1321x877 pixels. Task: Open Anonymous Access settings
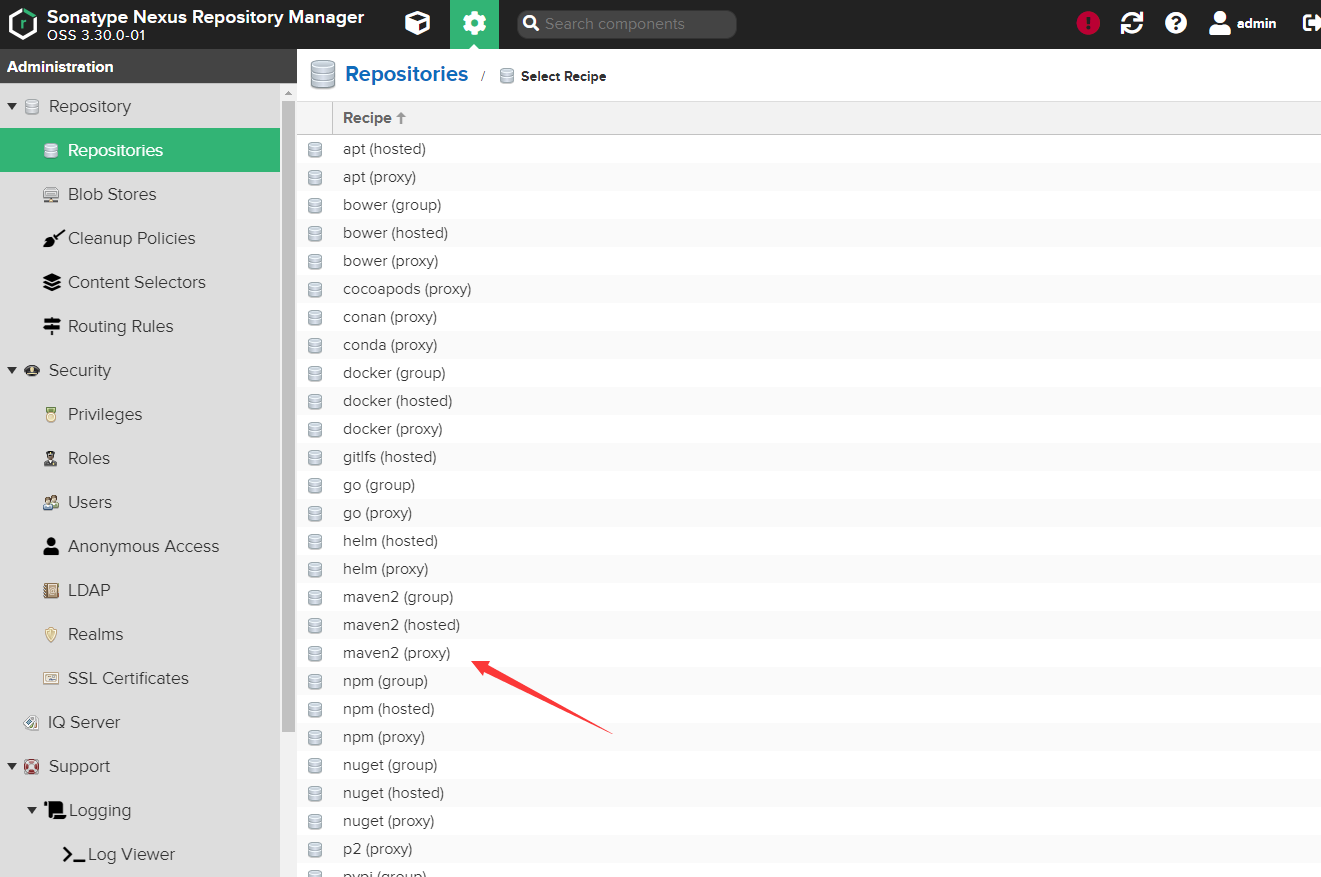[x=140, y=546]
